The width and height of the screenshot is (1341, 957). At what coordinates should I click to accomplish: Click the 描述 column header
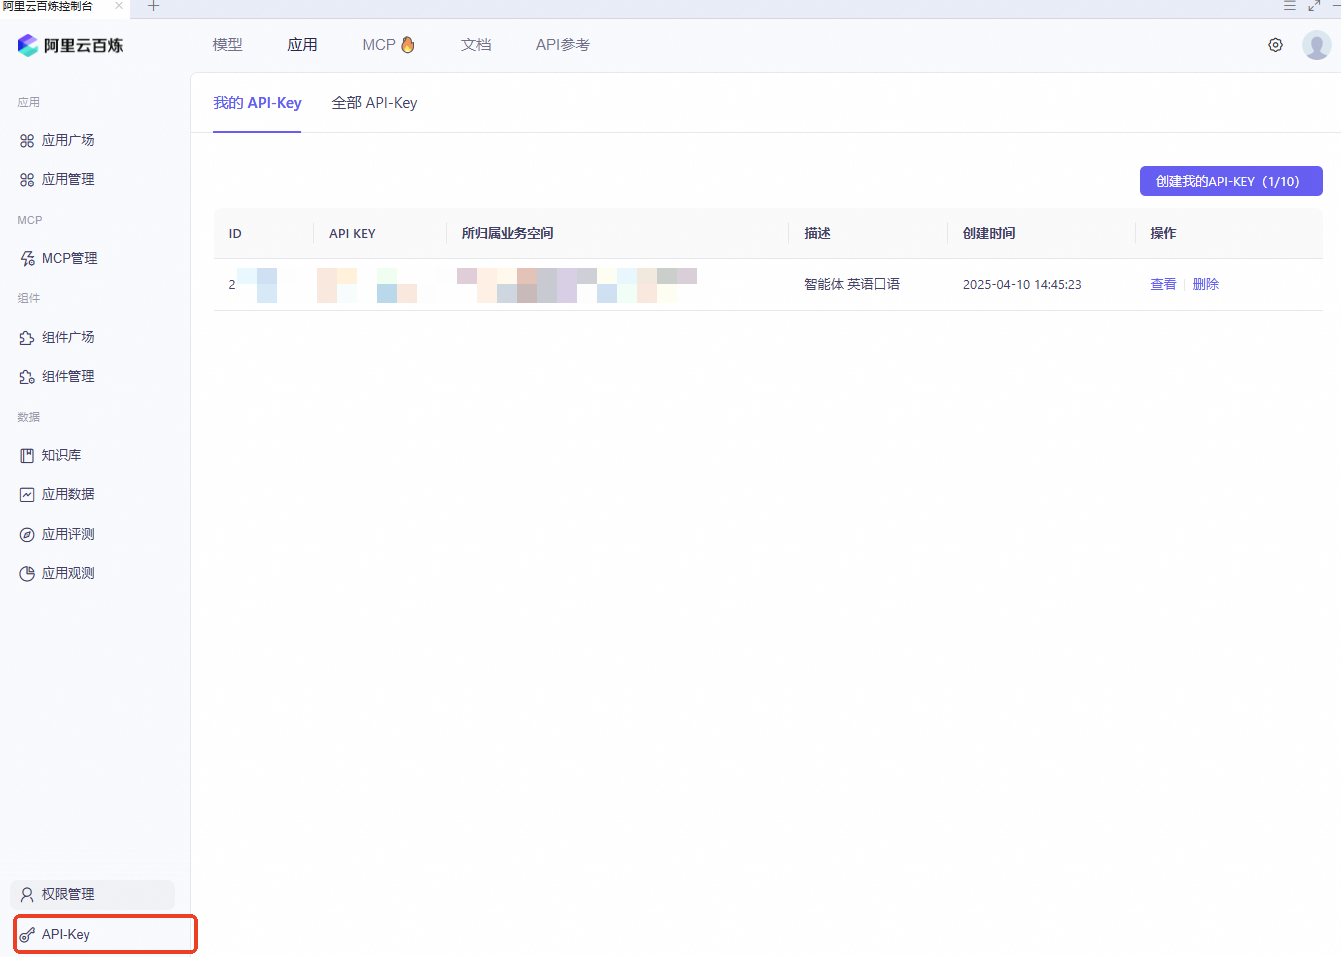tap(818, 234)
